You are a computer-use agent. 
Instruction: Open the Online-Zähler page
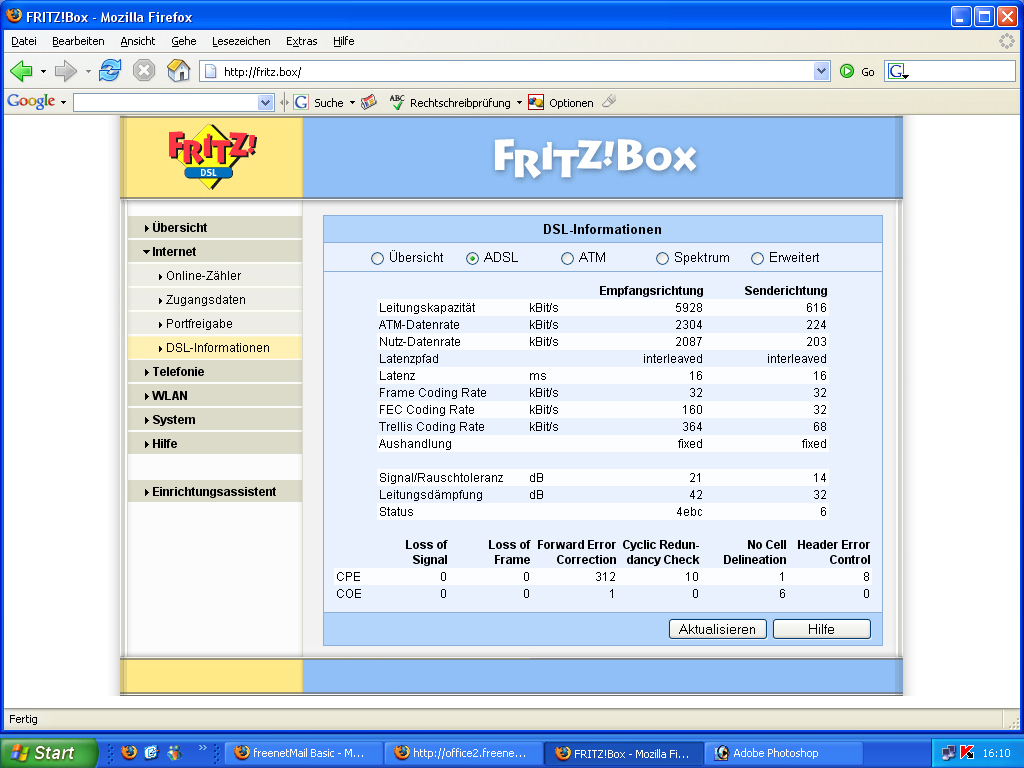216,276
